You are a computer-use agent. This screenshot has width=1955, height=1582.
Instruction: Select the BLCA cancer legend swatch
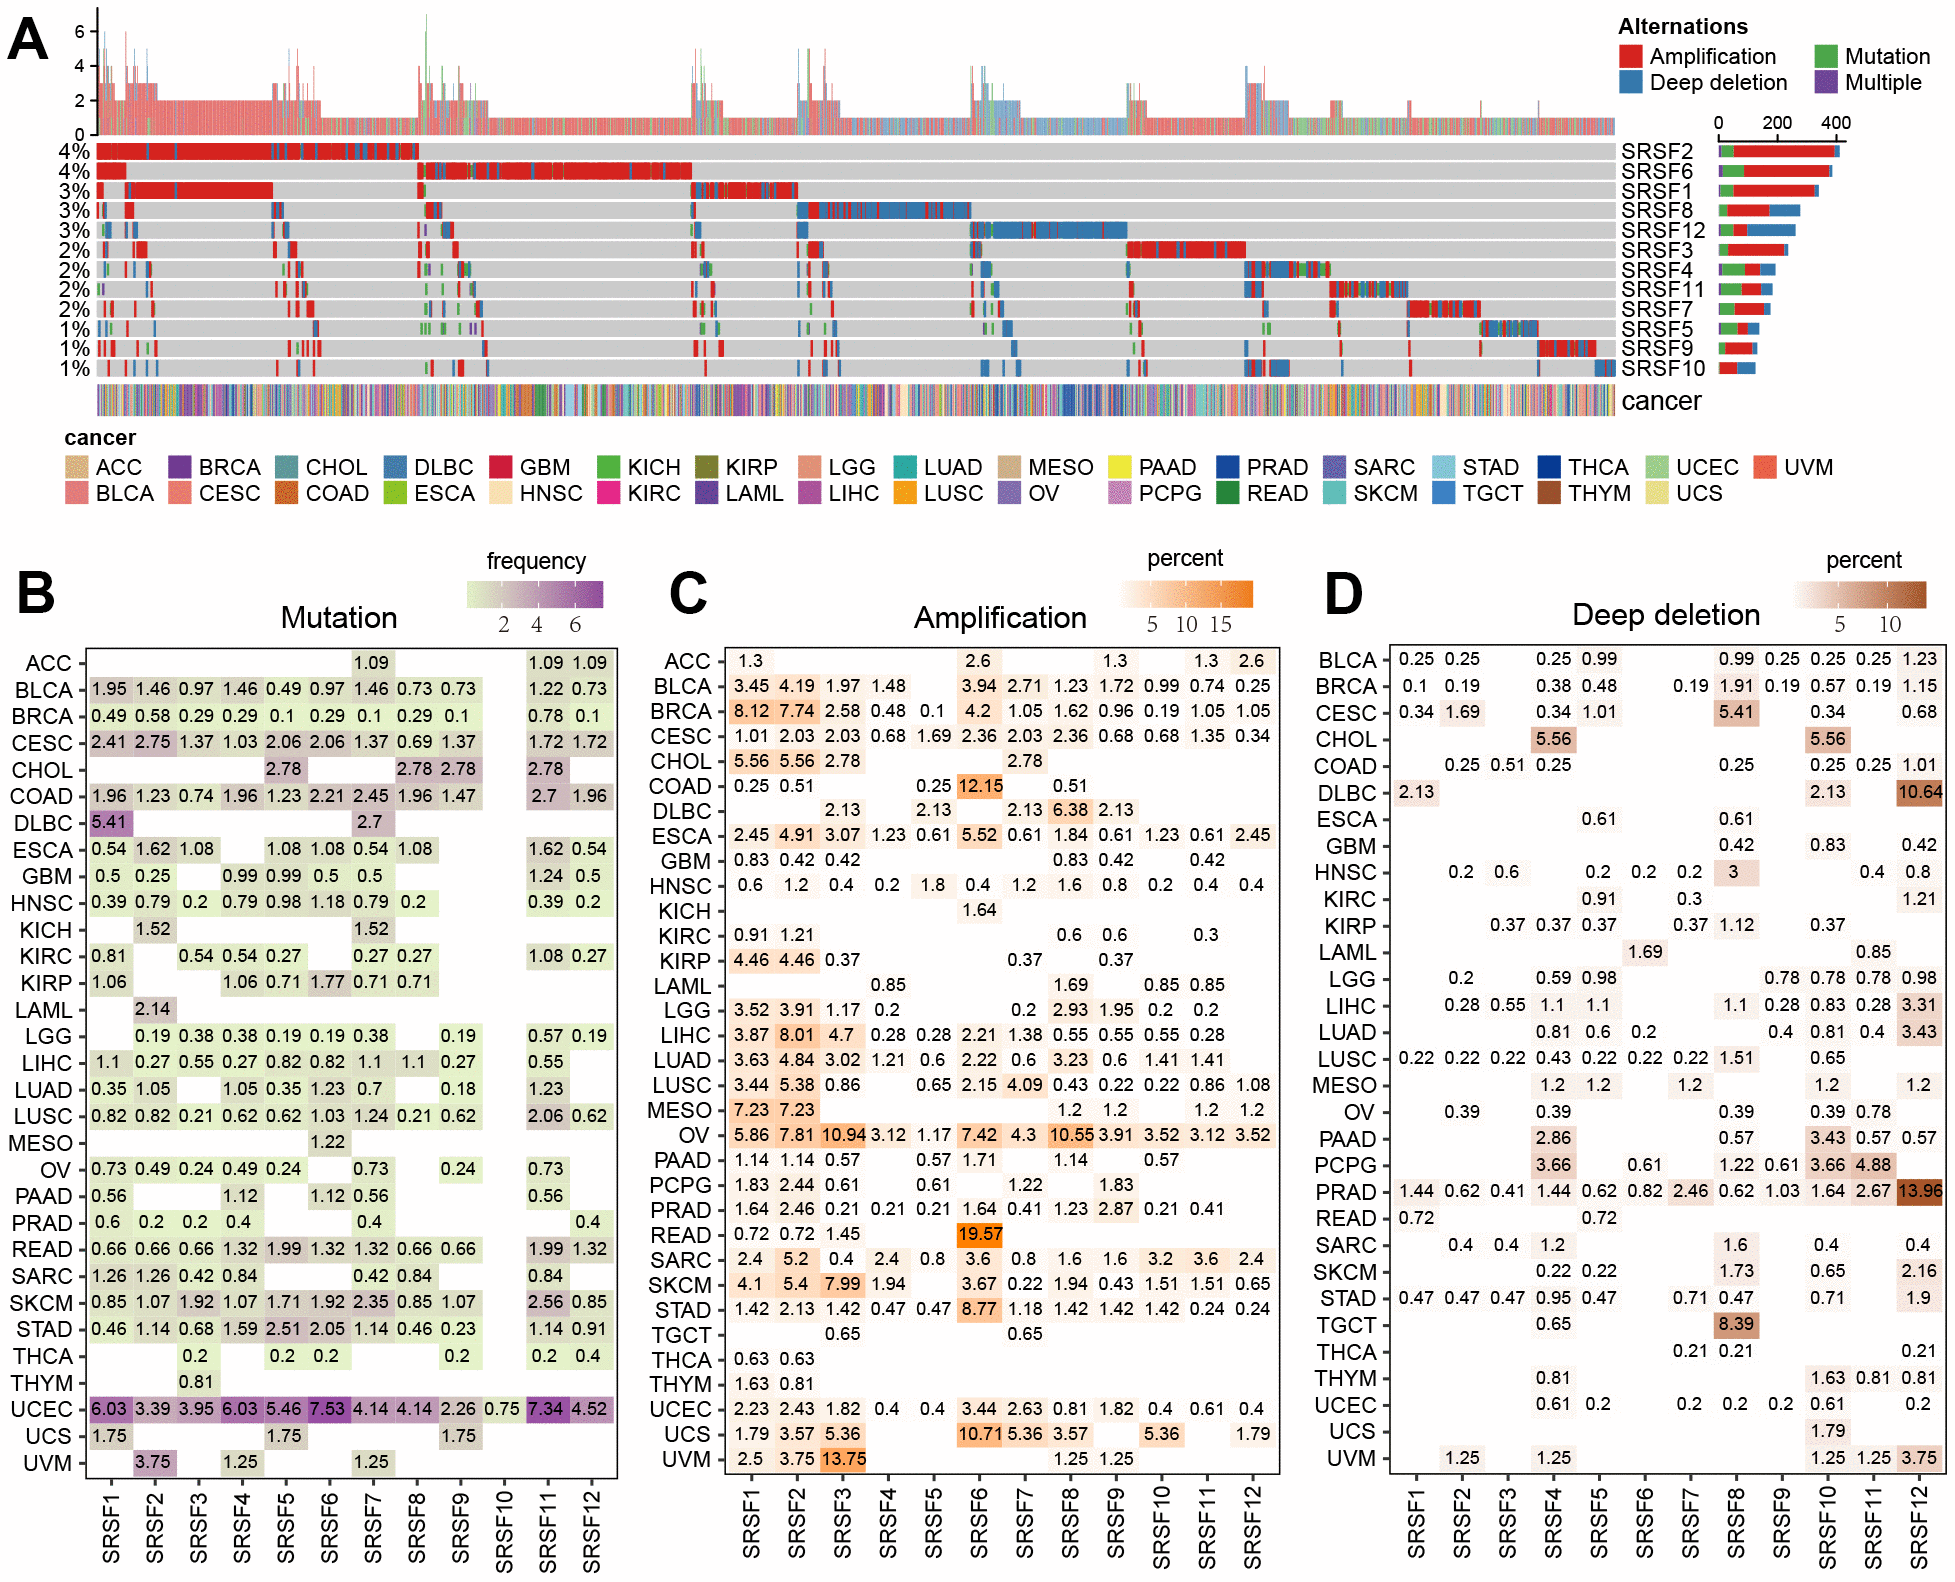coord(77,493)
